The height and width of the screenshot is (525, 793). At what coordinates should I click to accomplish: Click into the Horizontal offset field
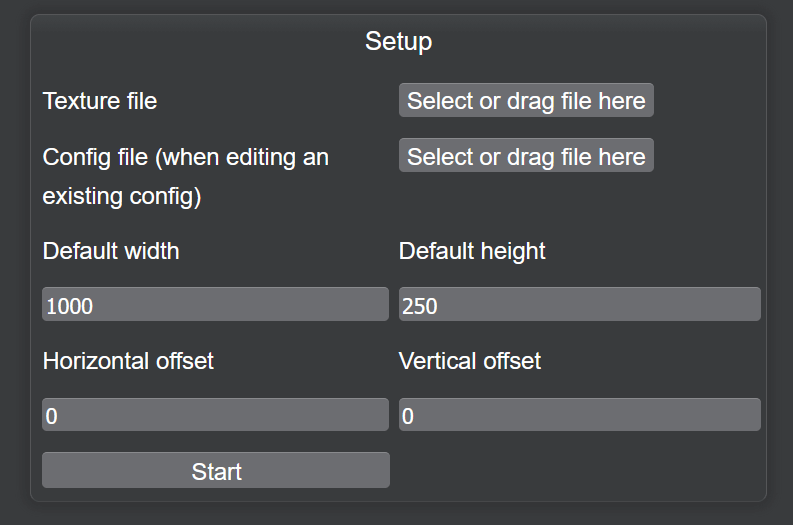click(x=215, y=415)
